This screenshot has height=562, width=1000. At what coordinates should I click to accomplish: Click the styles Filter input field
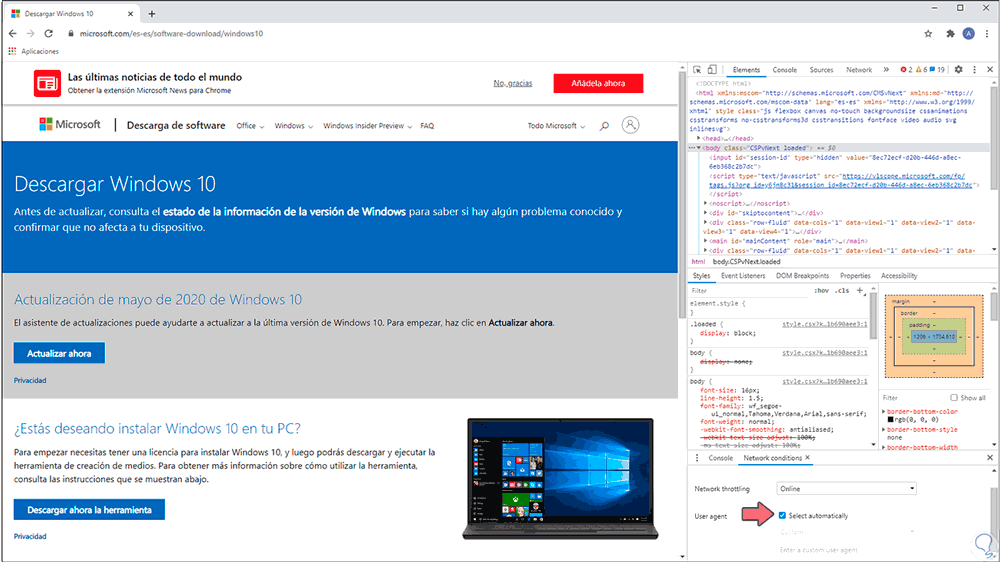point(749,290)
